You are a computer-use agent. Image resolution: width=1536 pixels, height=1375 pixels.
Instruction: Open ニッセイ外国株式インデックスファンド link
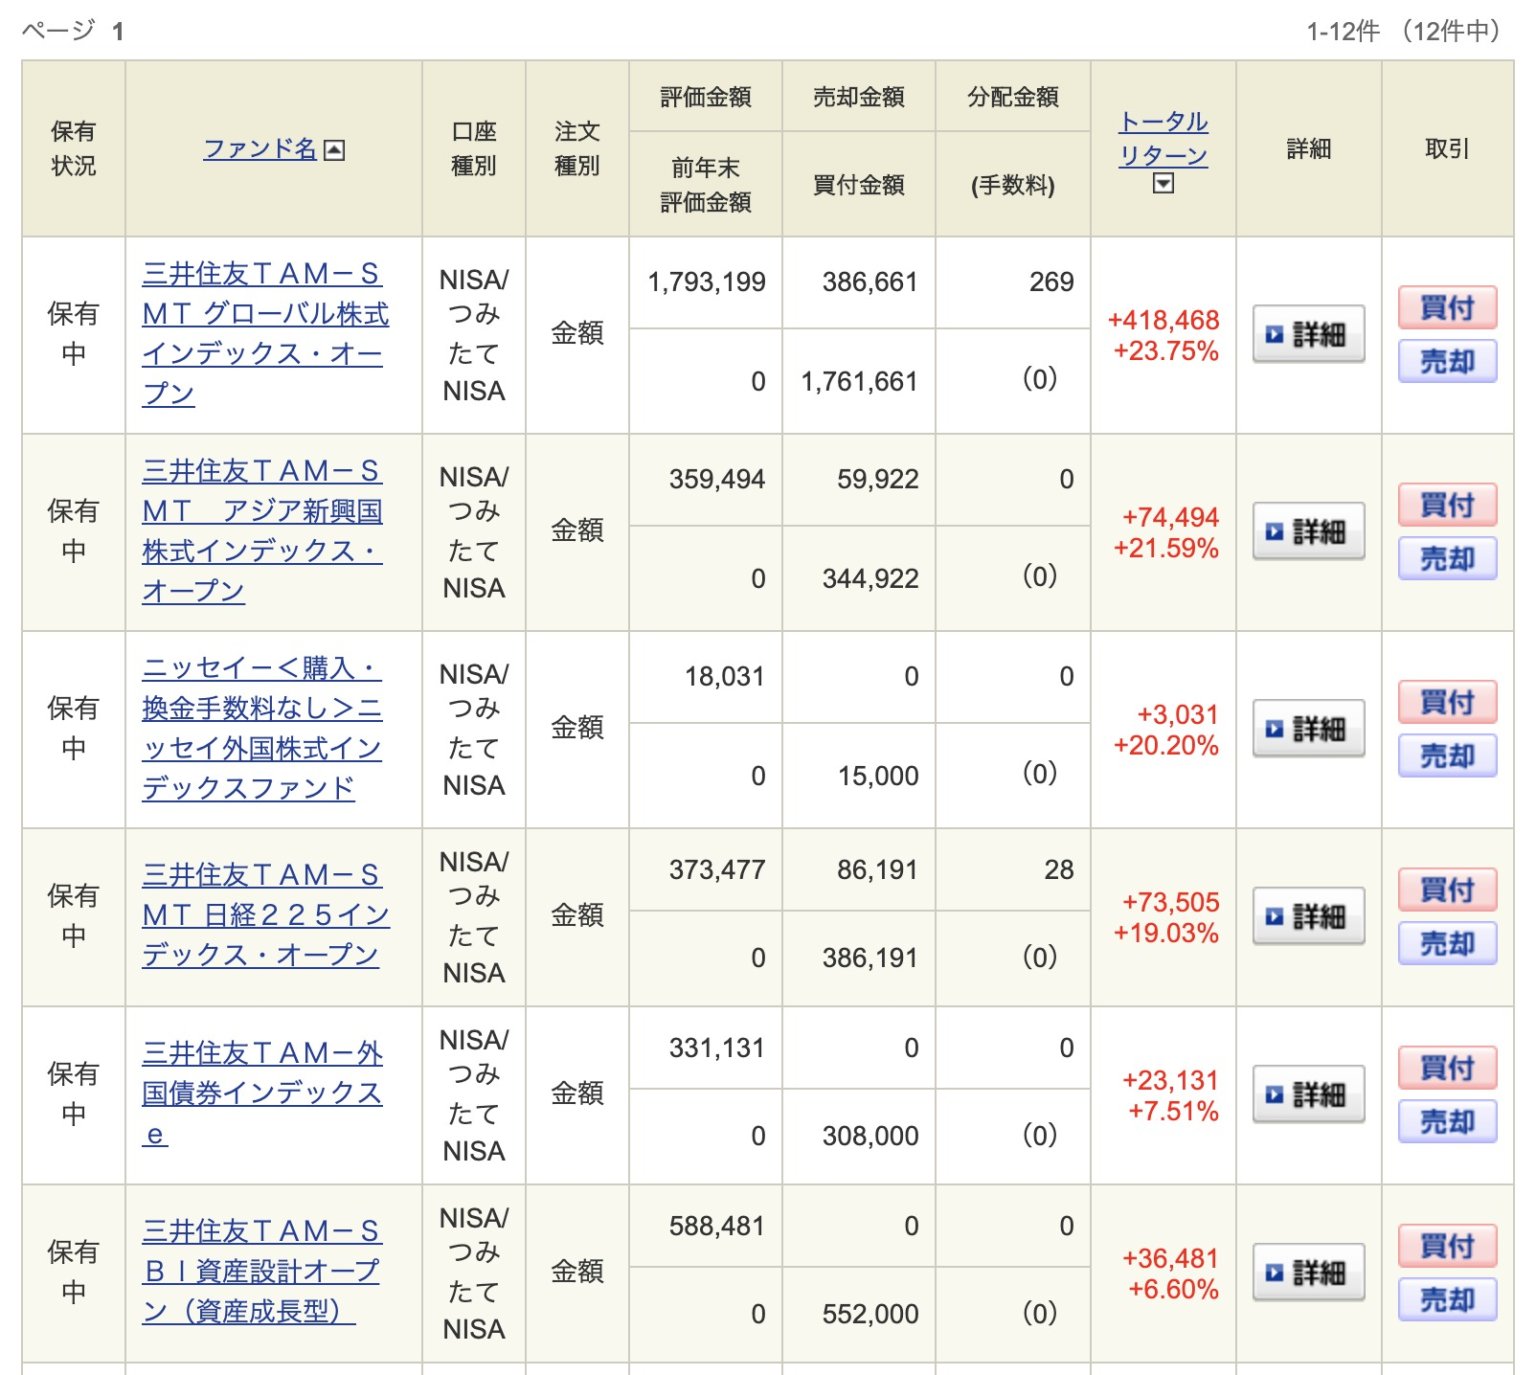coord(262,728)
